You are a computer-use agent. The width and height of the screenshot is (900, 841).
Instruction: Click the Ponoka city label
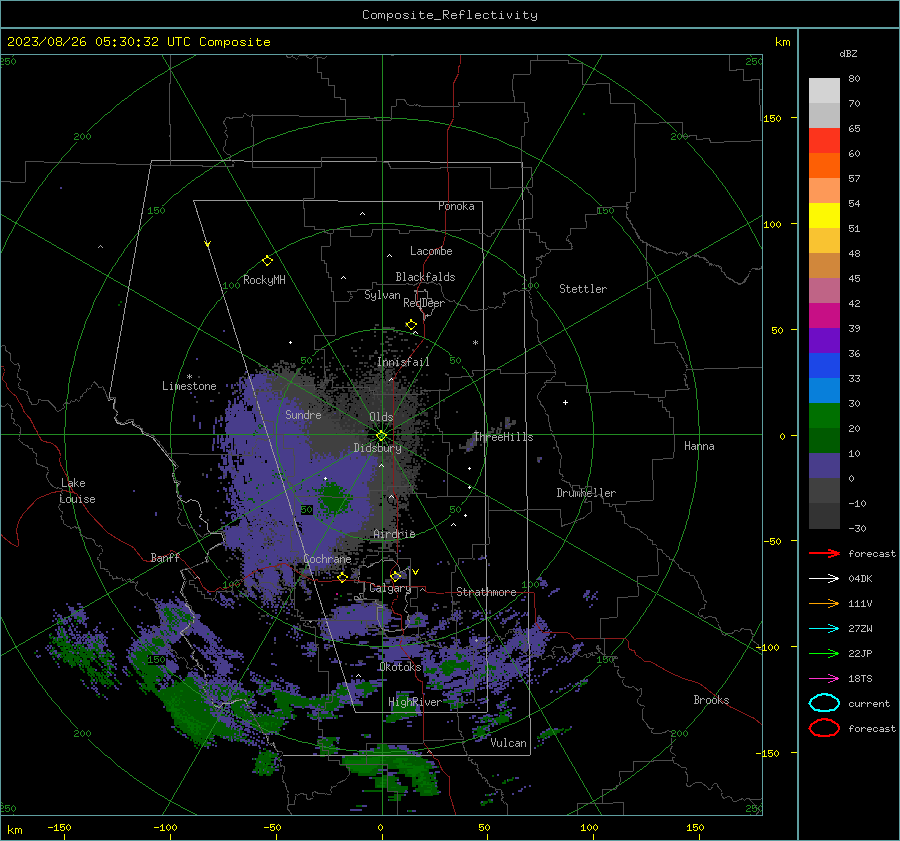[456, 206]
